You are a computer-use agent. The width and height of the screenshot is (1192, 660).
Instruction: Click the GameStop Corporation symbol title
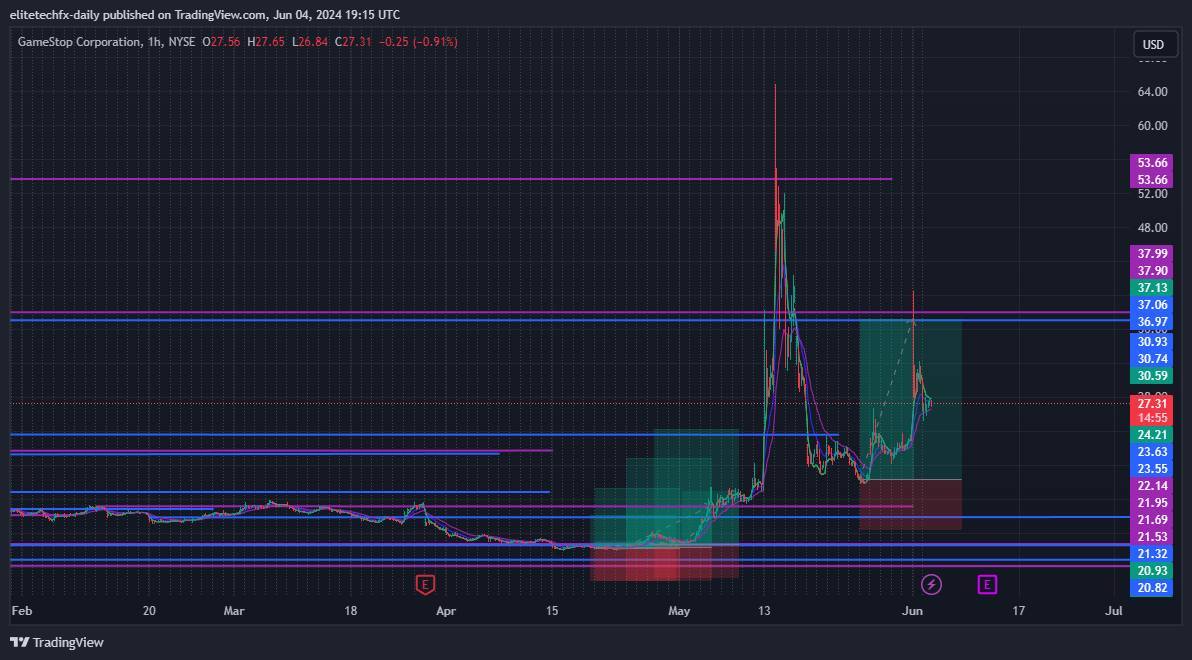click(x=78, y=42)
